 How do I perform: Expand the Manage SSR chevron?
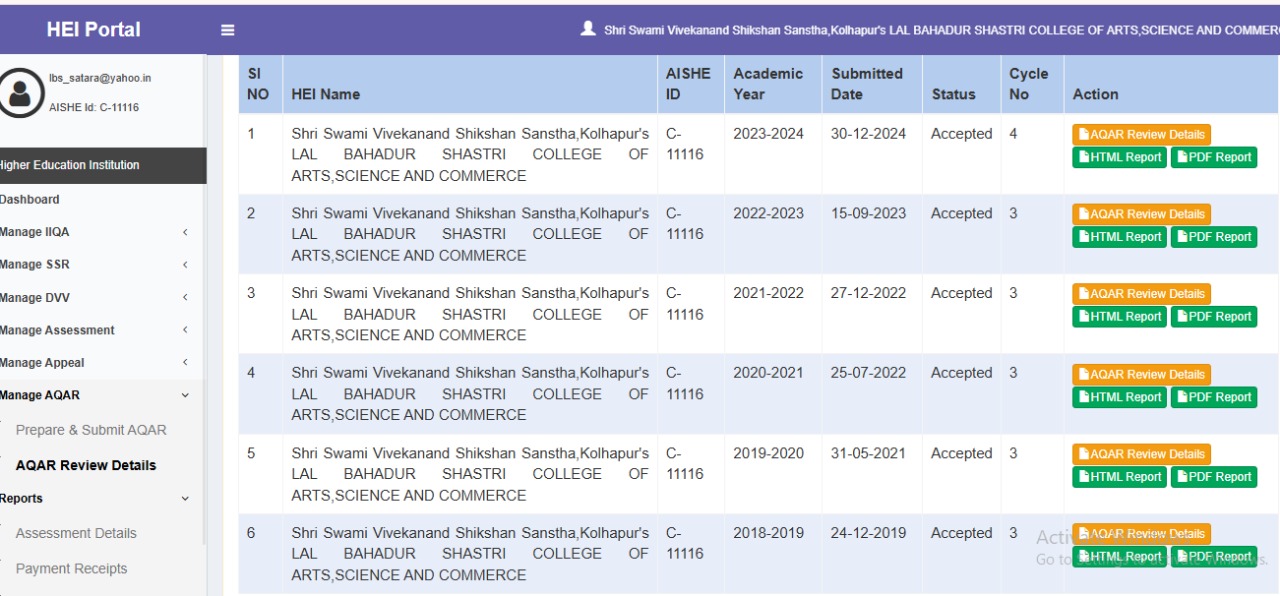pyautogui.click(x=185, y=265)
